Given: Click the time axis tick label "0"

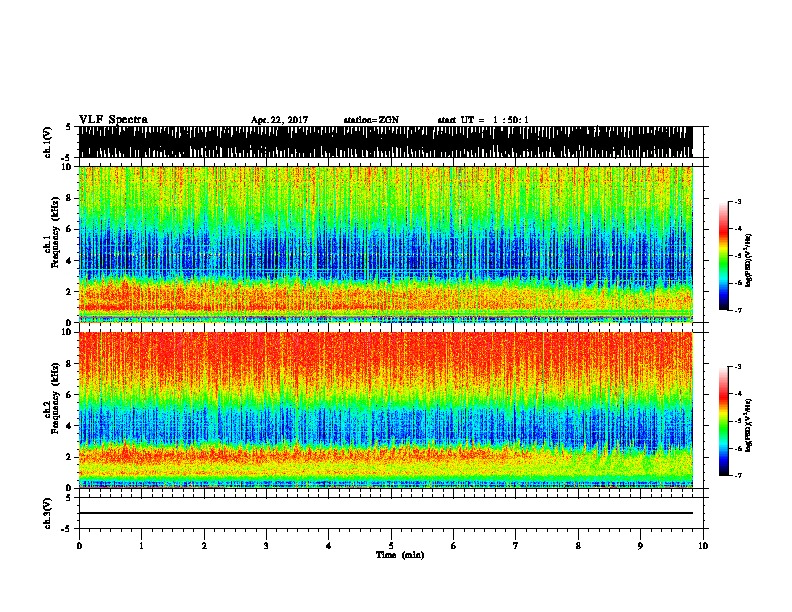Looking at the screenshot, I should pos(79,546).
